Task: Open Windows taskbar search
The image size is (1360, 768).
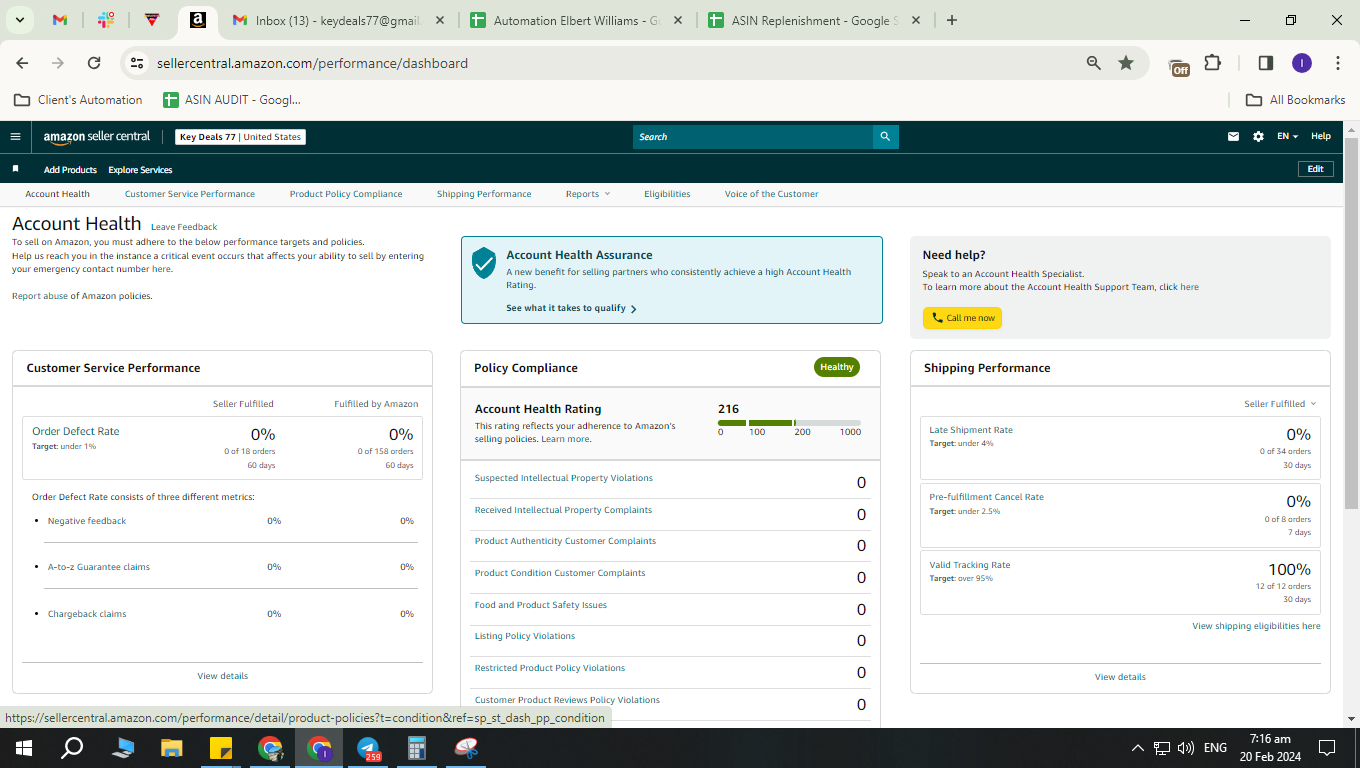Action: coord(72,748)
